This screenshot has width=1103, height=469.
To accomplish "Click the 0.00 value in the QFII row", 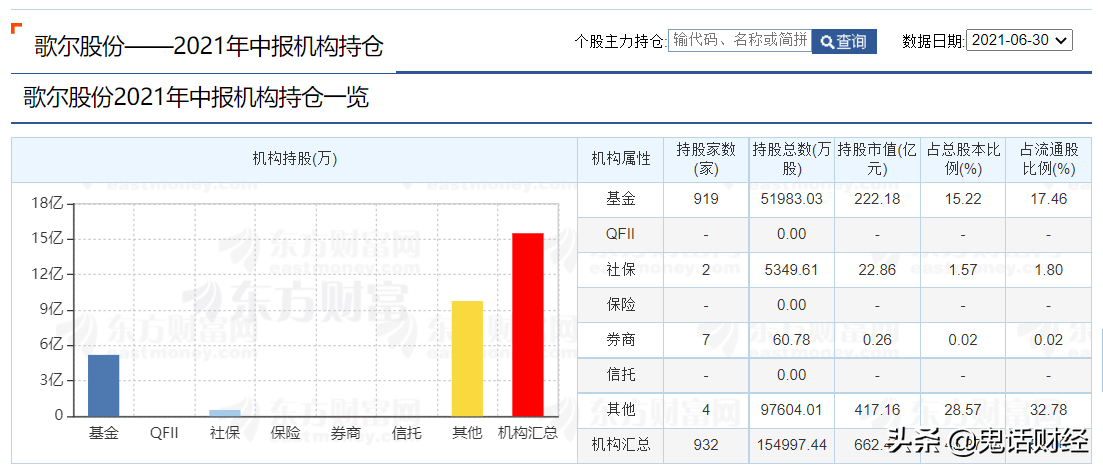I will point(791,234).
